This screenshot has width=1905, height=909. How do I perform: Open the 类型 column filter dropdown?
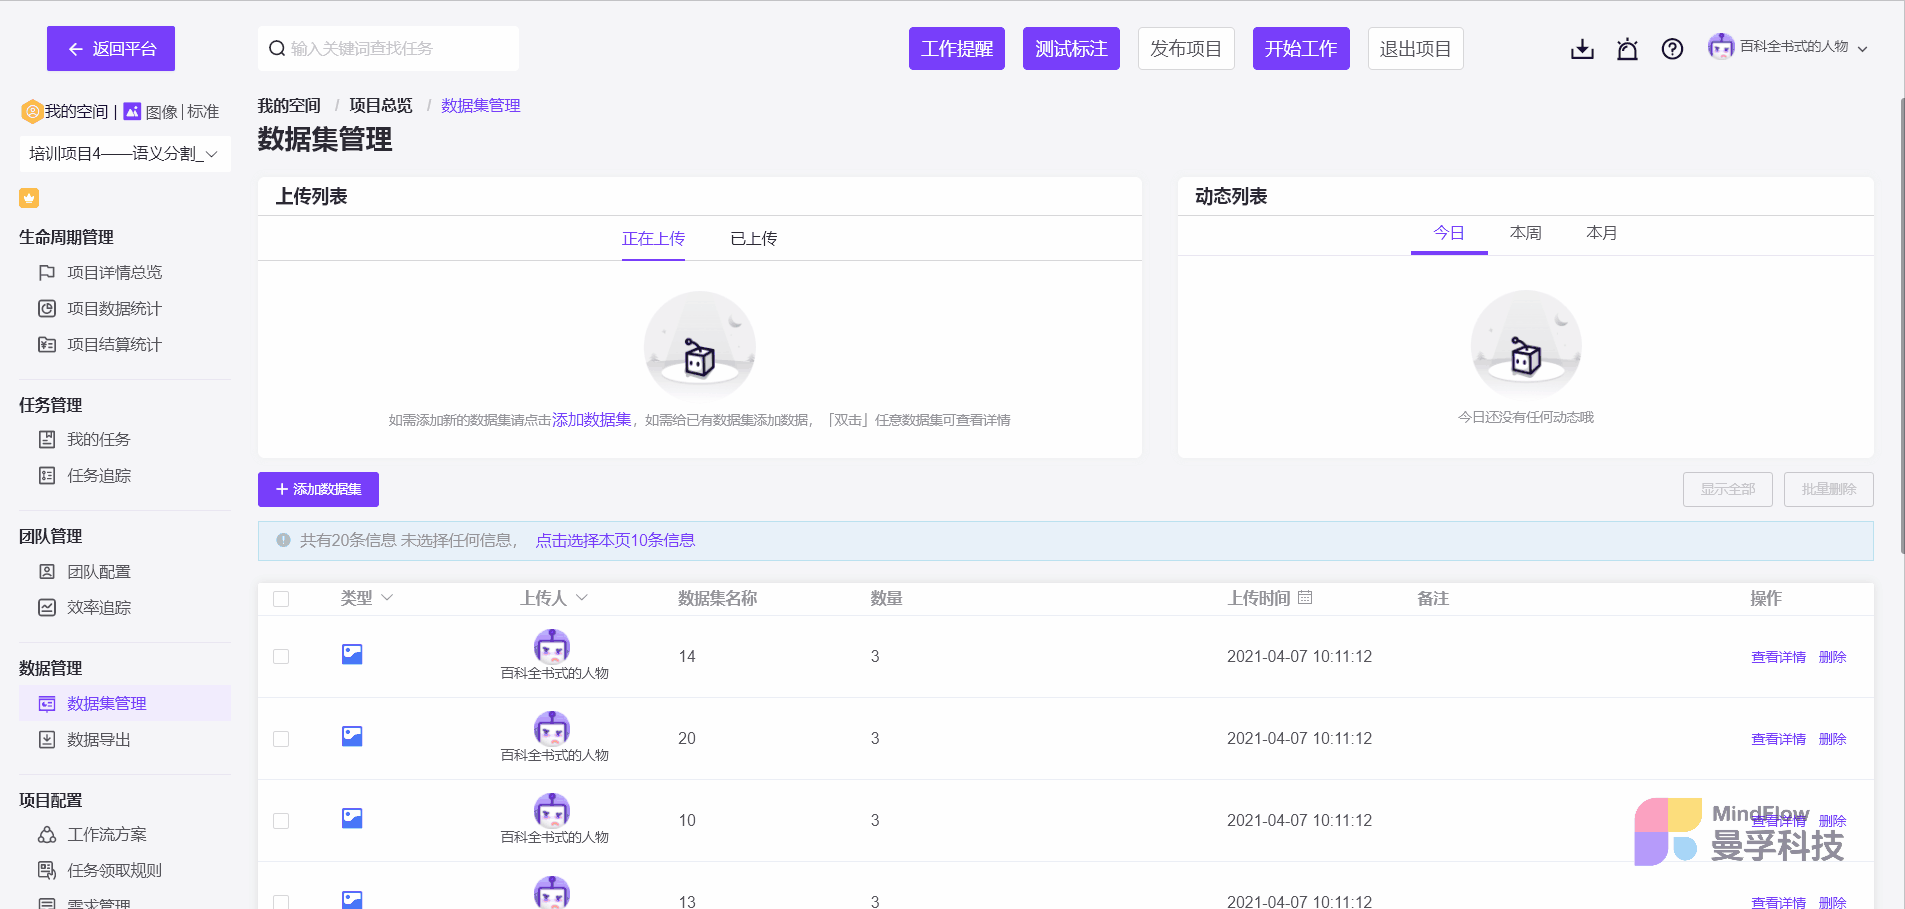click(387, 597)
